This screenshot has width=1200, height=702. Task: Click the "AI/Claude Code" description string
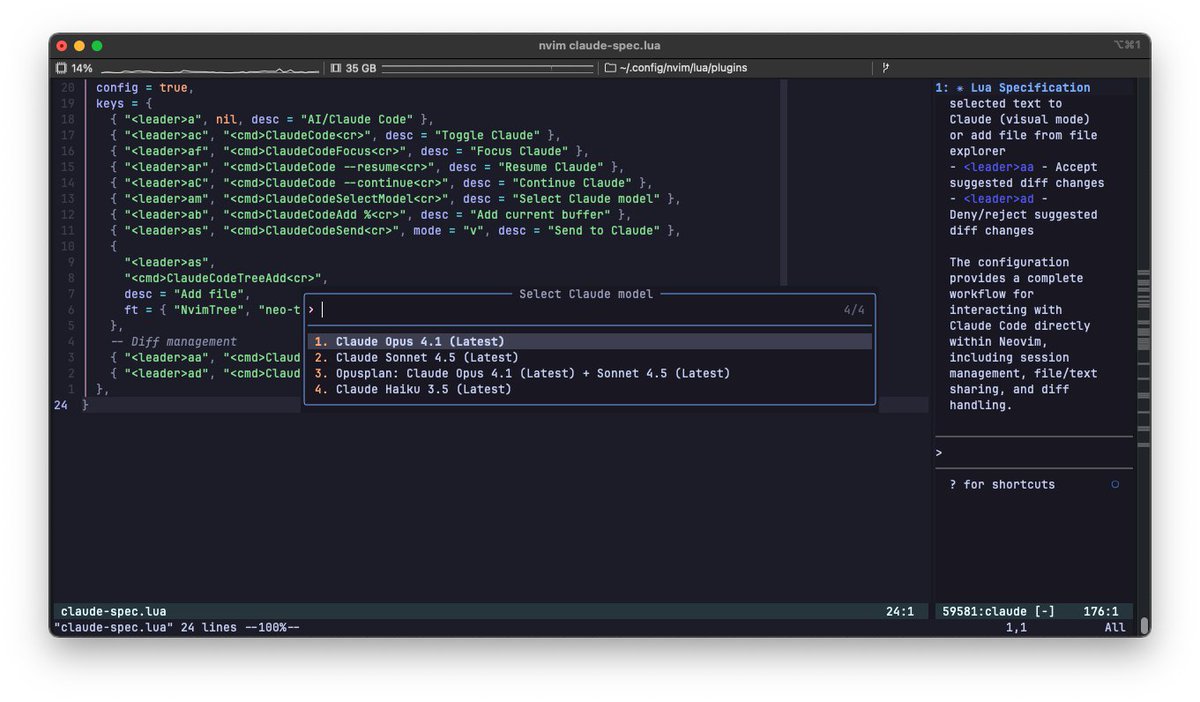tap(356, 119)
